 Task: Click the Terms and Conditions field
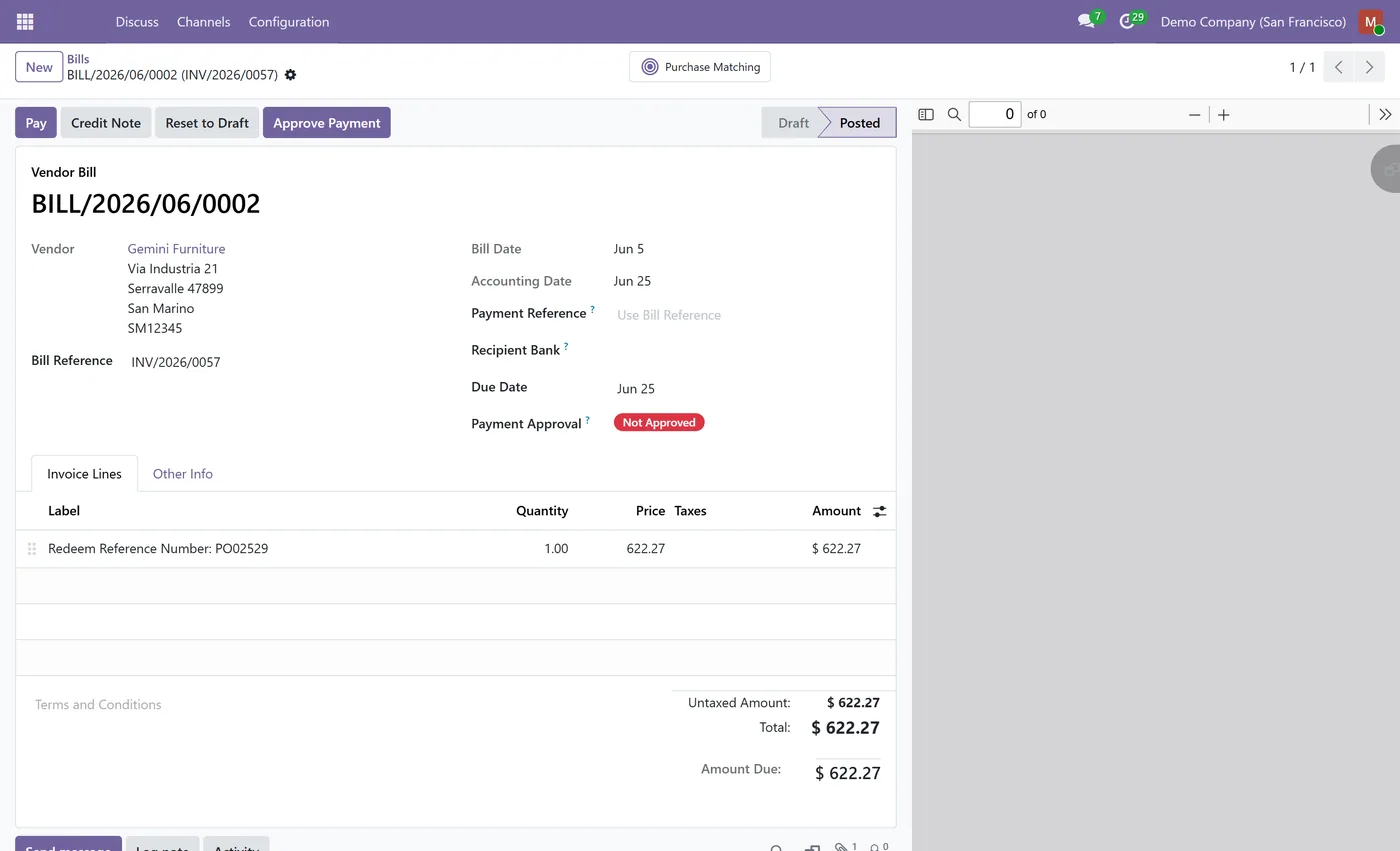(x=345, y=705)
